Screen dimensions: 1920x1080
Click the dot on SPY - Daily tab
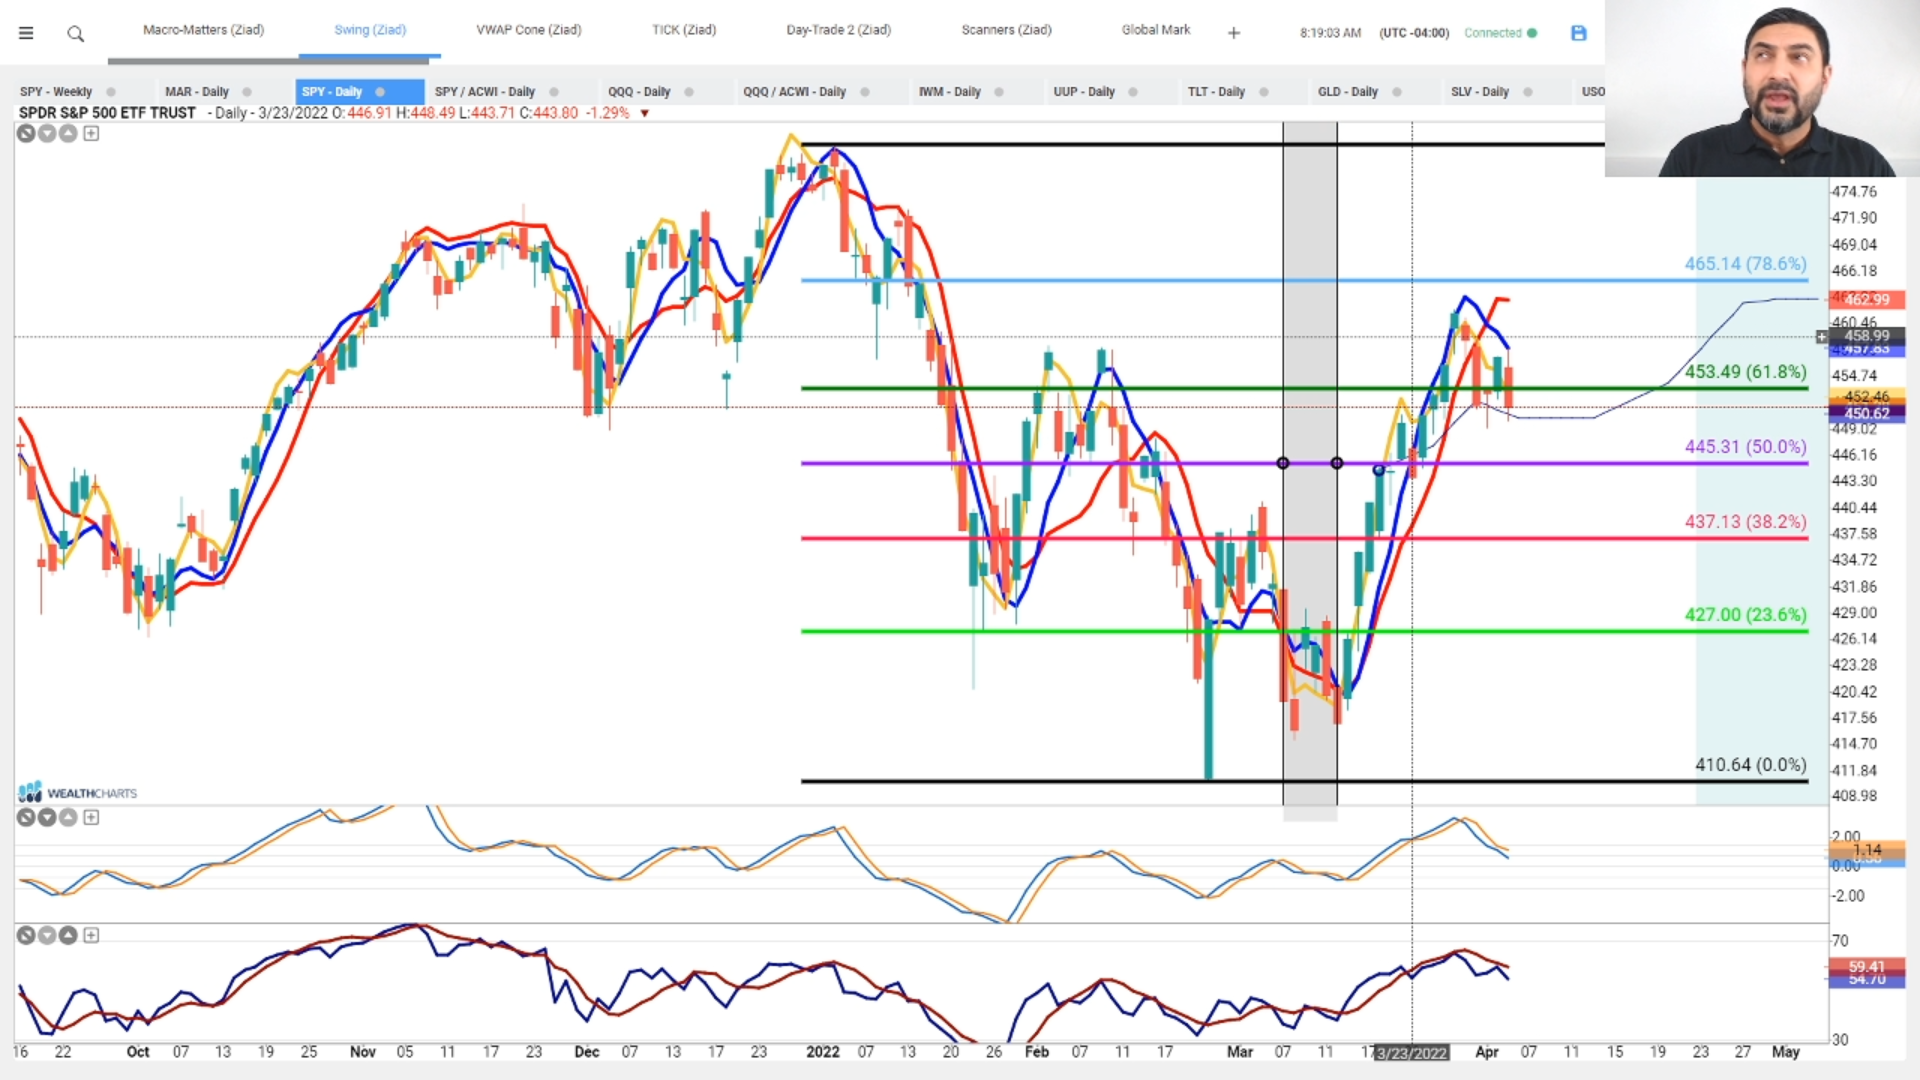pos(380,92)
